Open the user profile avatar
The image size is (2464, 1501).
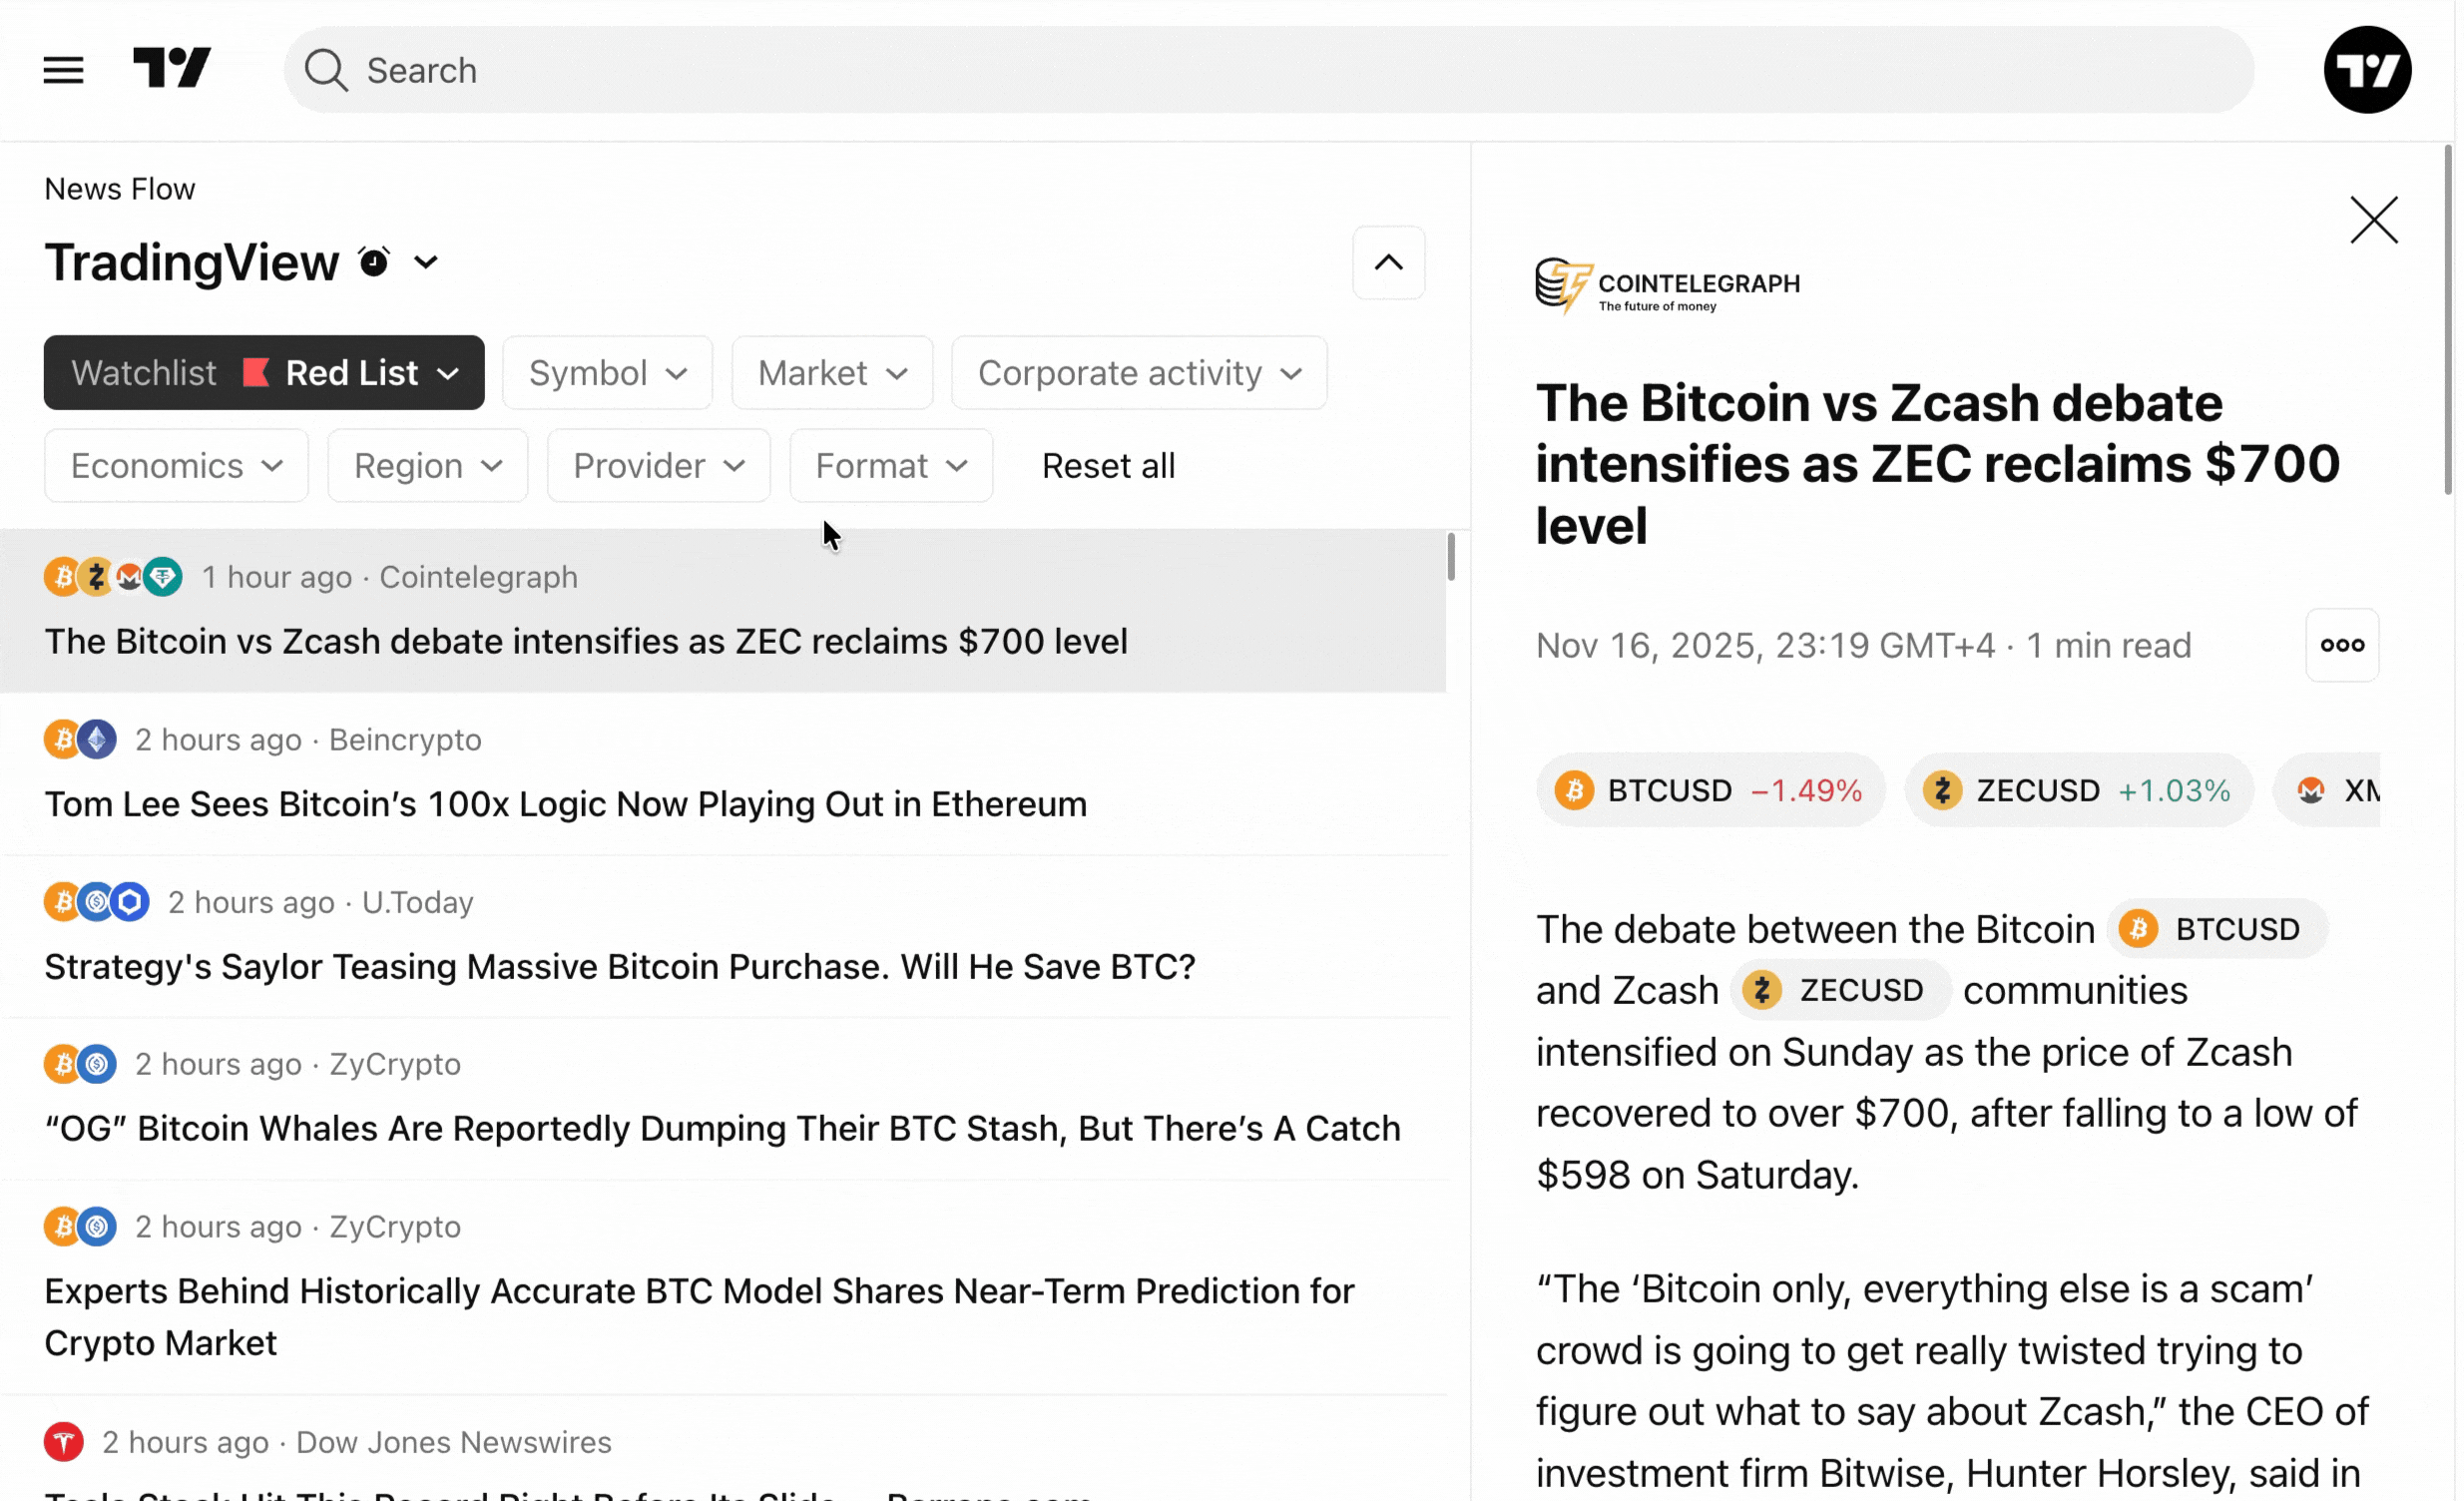click(2366, 69)
